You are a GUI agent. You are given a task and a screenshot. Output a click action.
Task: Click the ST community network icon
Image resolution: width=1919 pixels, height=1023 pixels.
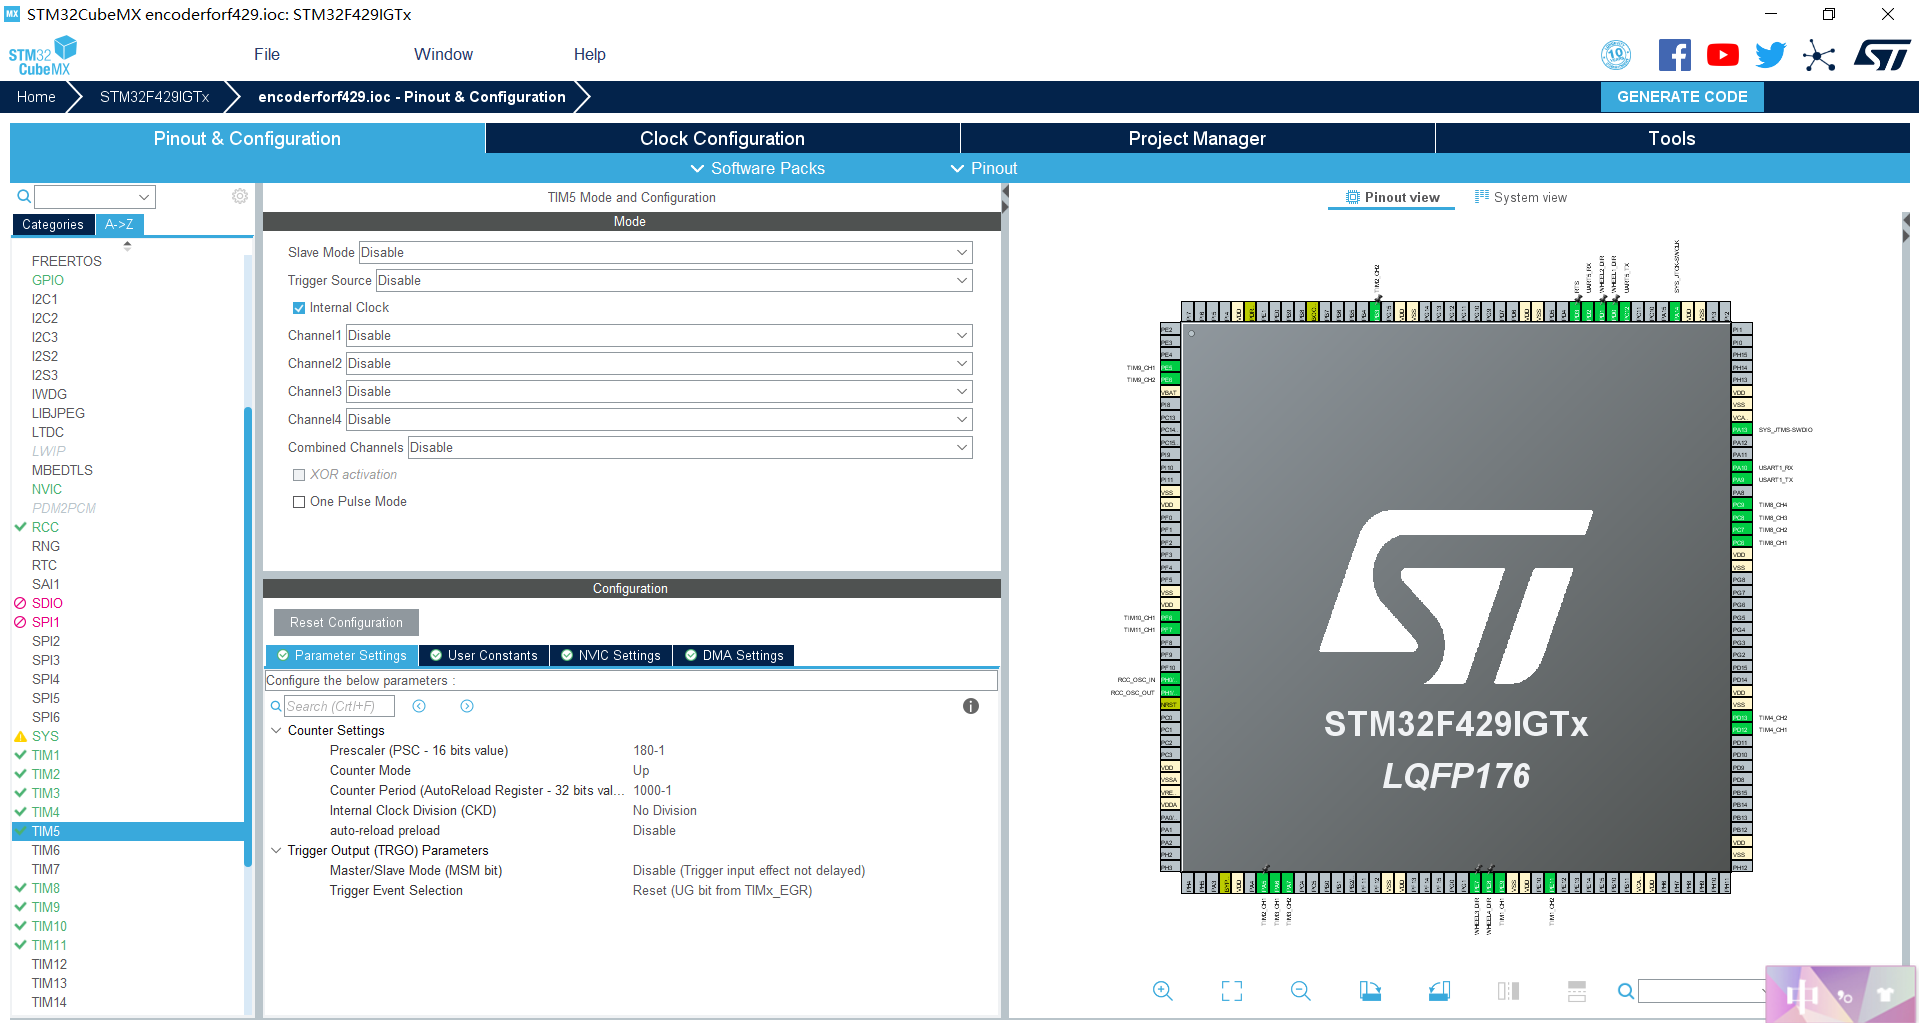click(1819, 55)
